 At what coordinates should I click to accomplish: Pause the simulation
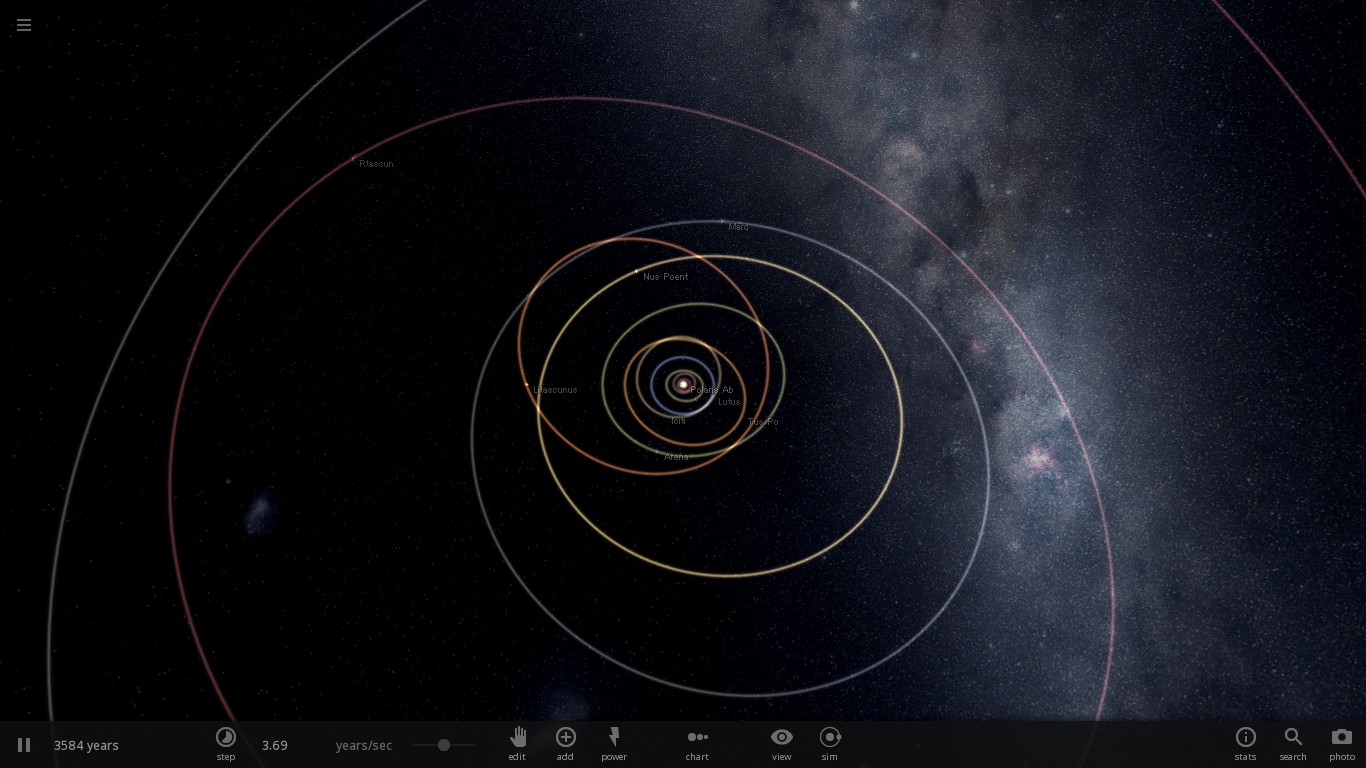click(x=24, y=745)
